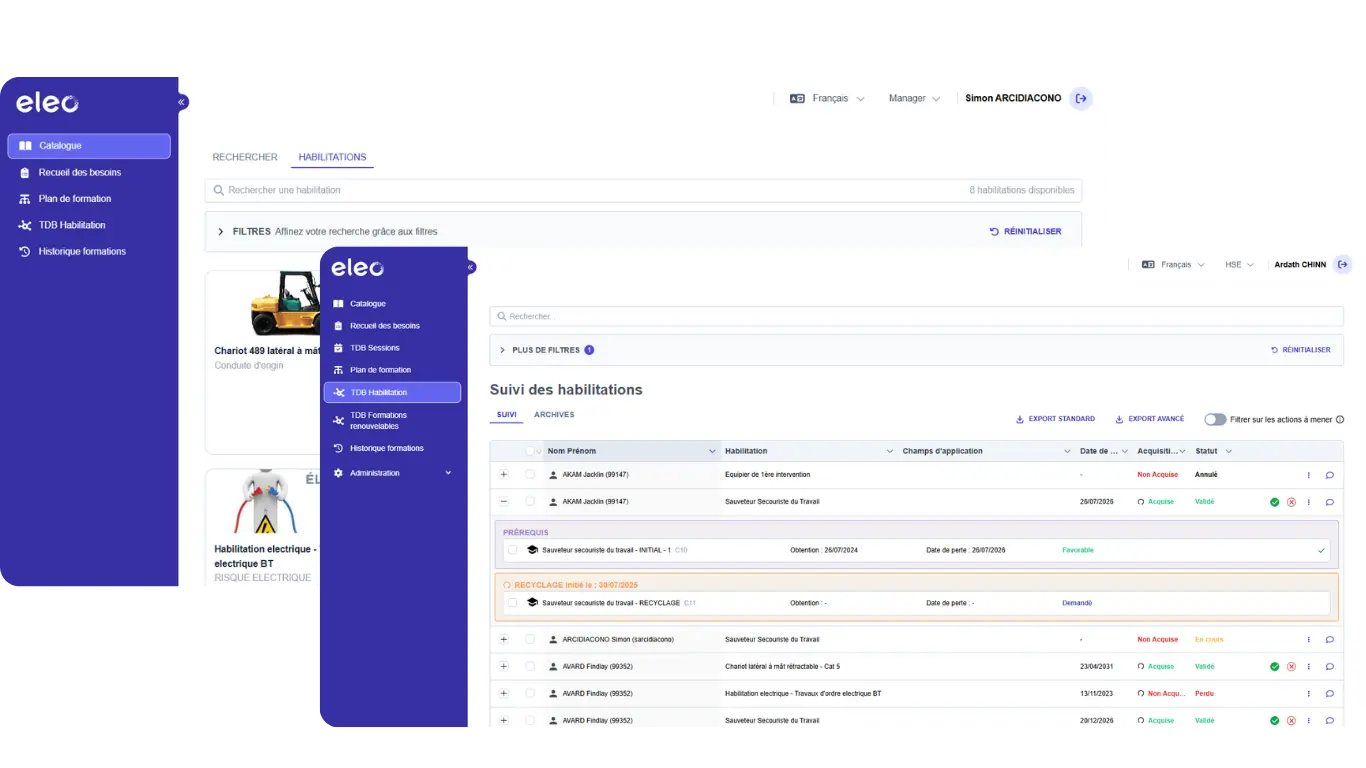Click the logout icon beside Simon ARCIDIACONO

click(x=1081, y=98)
